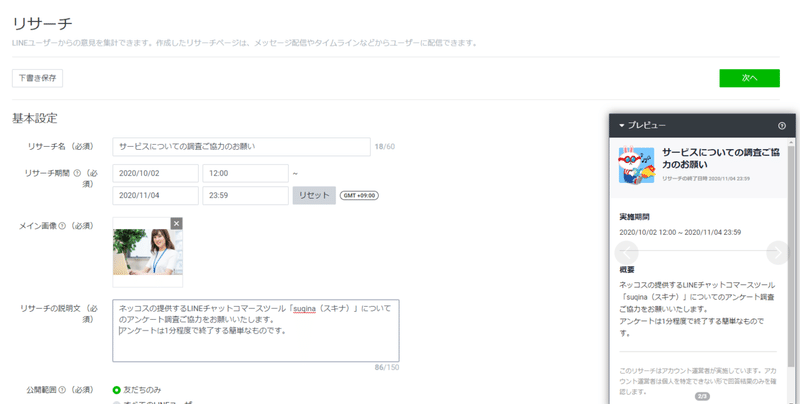Click the preview title サービスについての調査ご協力のお願い

(720, 158)
